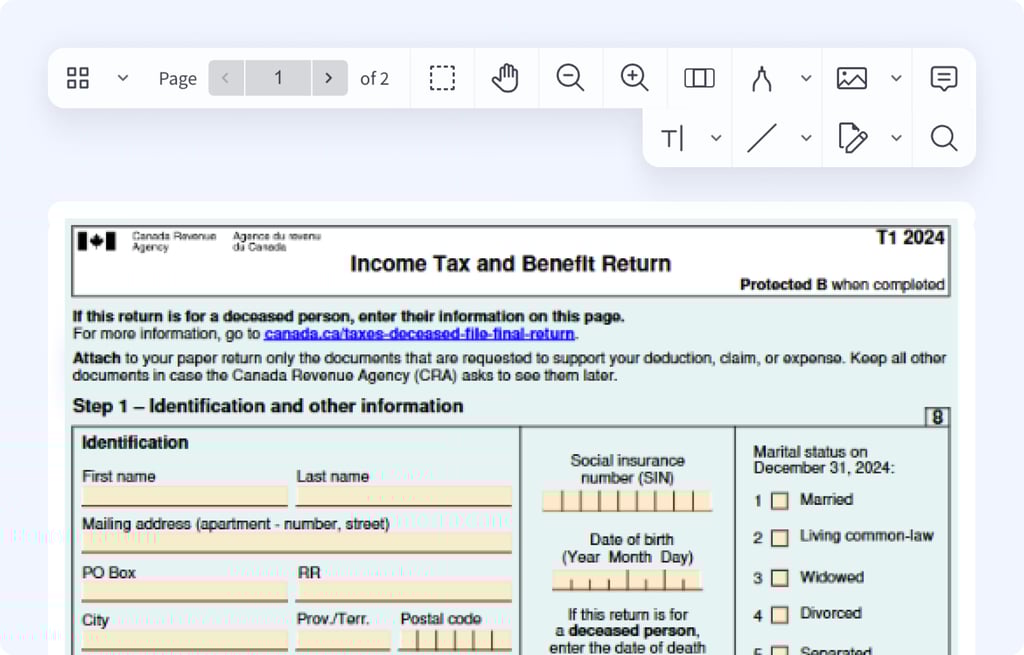Click the zoom in magnifier
The width and height of the screenshot is (1024, 655).
click(634, 78)
